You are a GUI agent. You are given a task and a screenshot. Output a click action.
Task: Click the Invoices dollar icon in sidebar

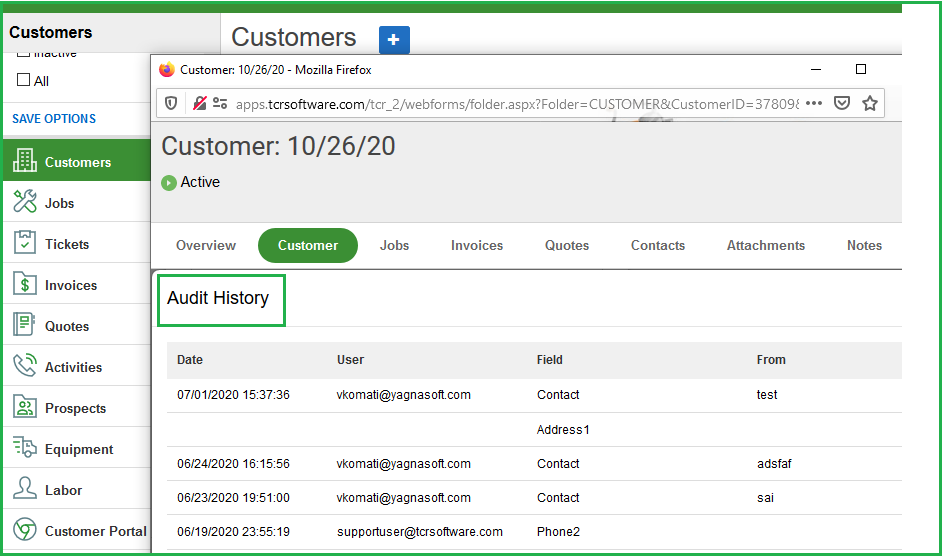(x=25, y=285)
